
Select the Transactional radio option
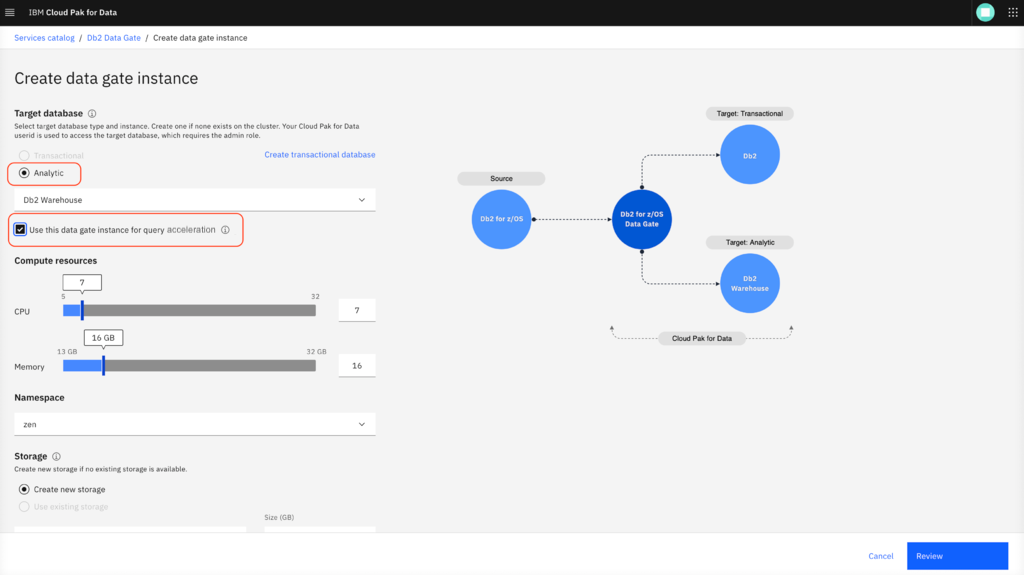click(x=24, y=156)
